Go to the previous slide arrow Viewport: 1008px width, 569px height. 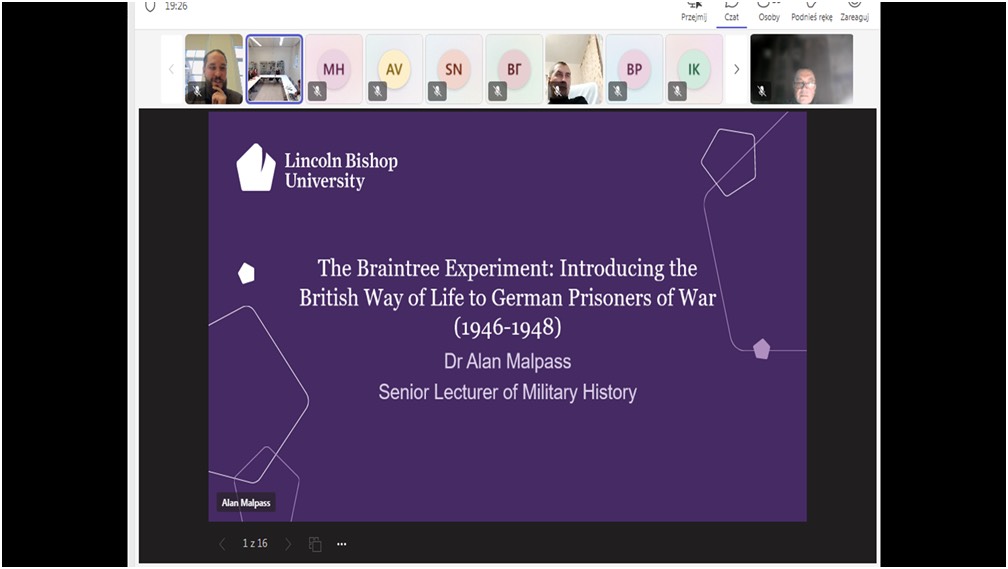click(x=222, y=544)
